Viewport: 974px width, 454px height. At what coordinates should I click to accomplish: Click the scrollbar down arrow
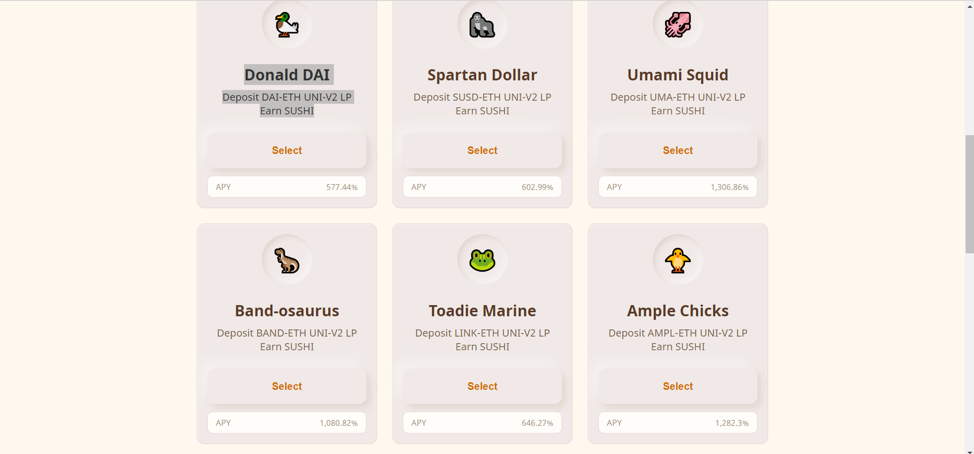(968, 448)
